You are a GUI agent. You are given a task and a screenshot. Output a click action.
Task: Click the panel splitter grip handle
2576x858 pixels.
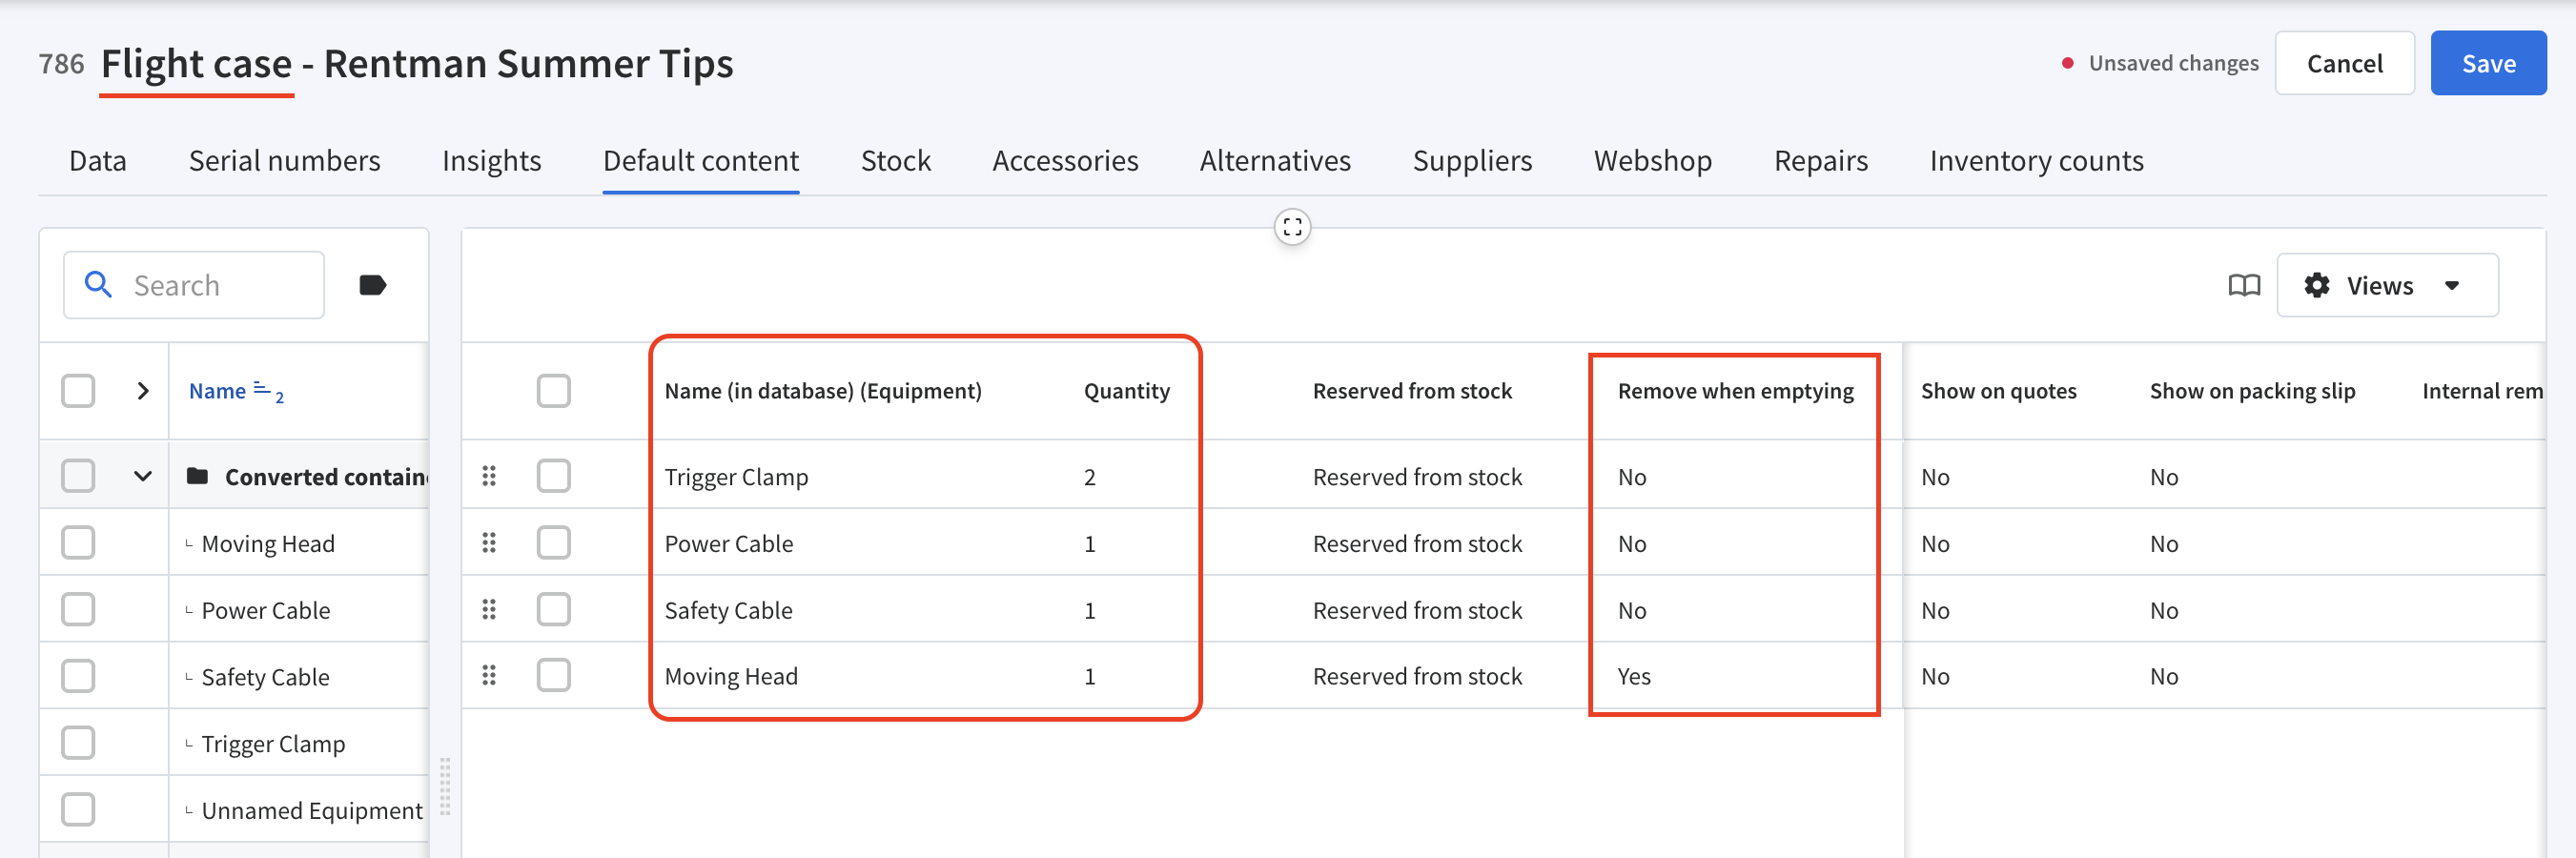click(x=445, y=786)
